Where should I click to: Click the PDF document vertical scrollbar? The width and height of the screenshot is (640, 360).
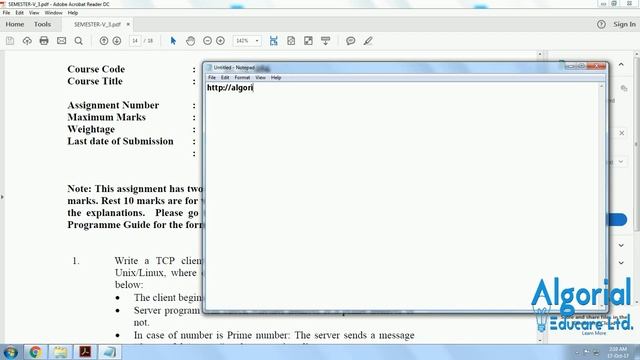[x=540, y=197]
